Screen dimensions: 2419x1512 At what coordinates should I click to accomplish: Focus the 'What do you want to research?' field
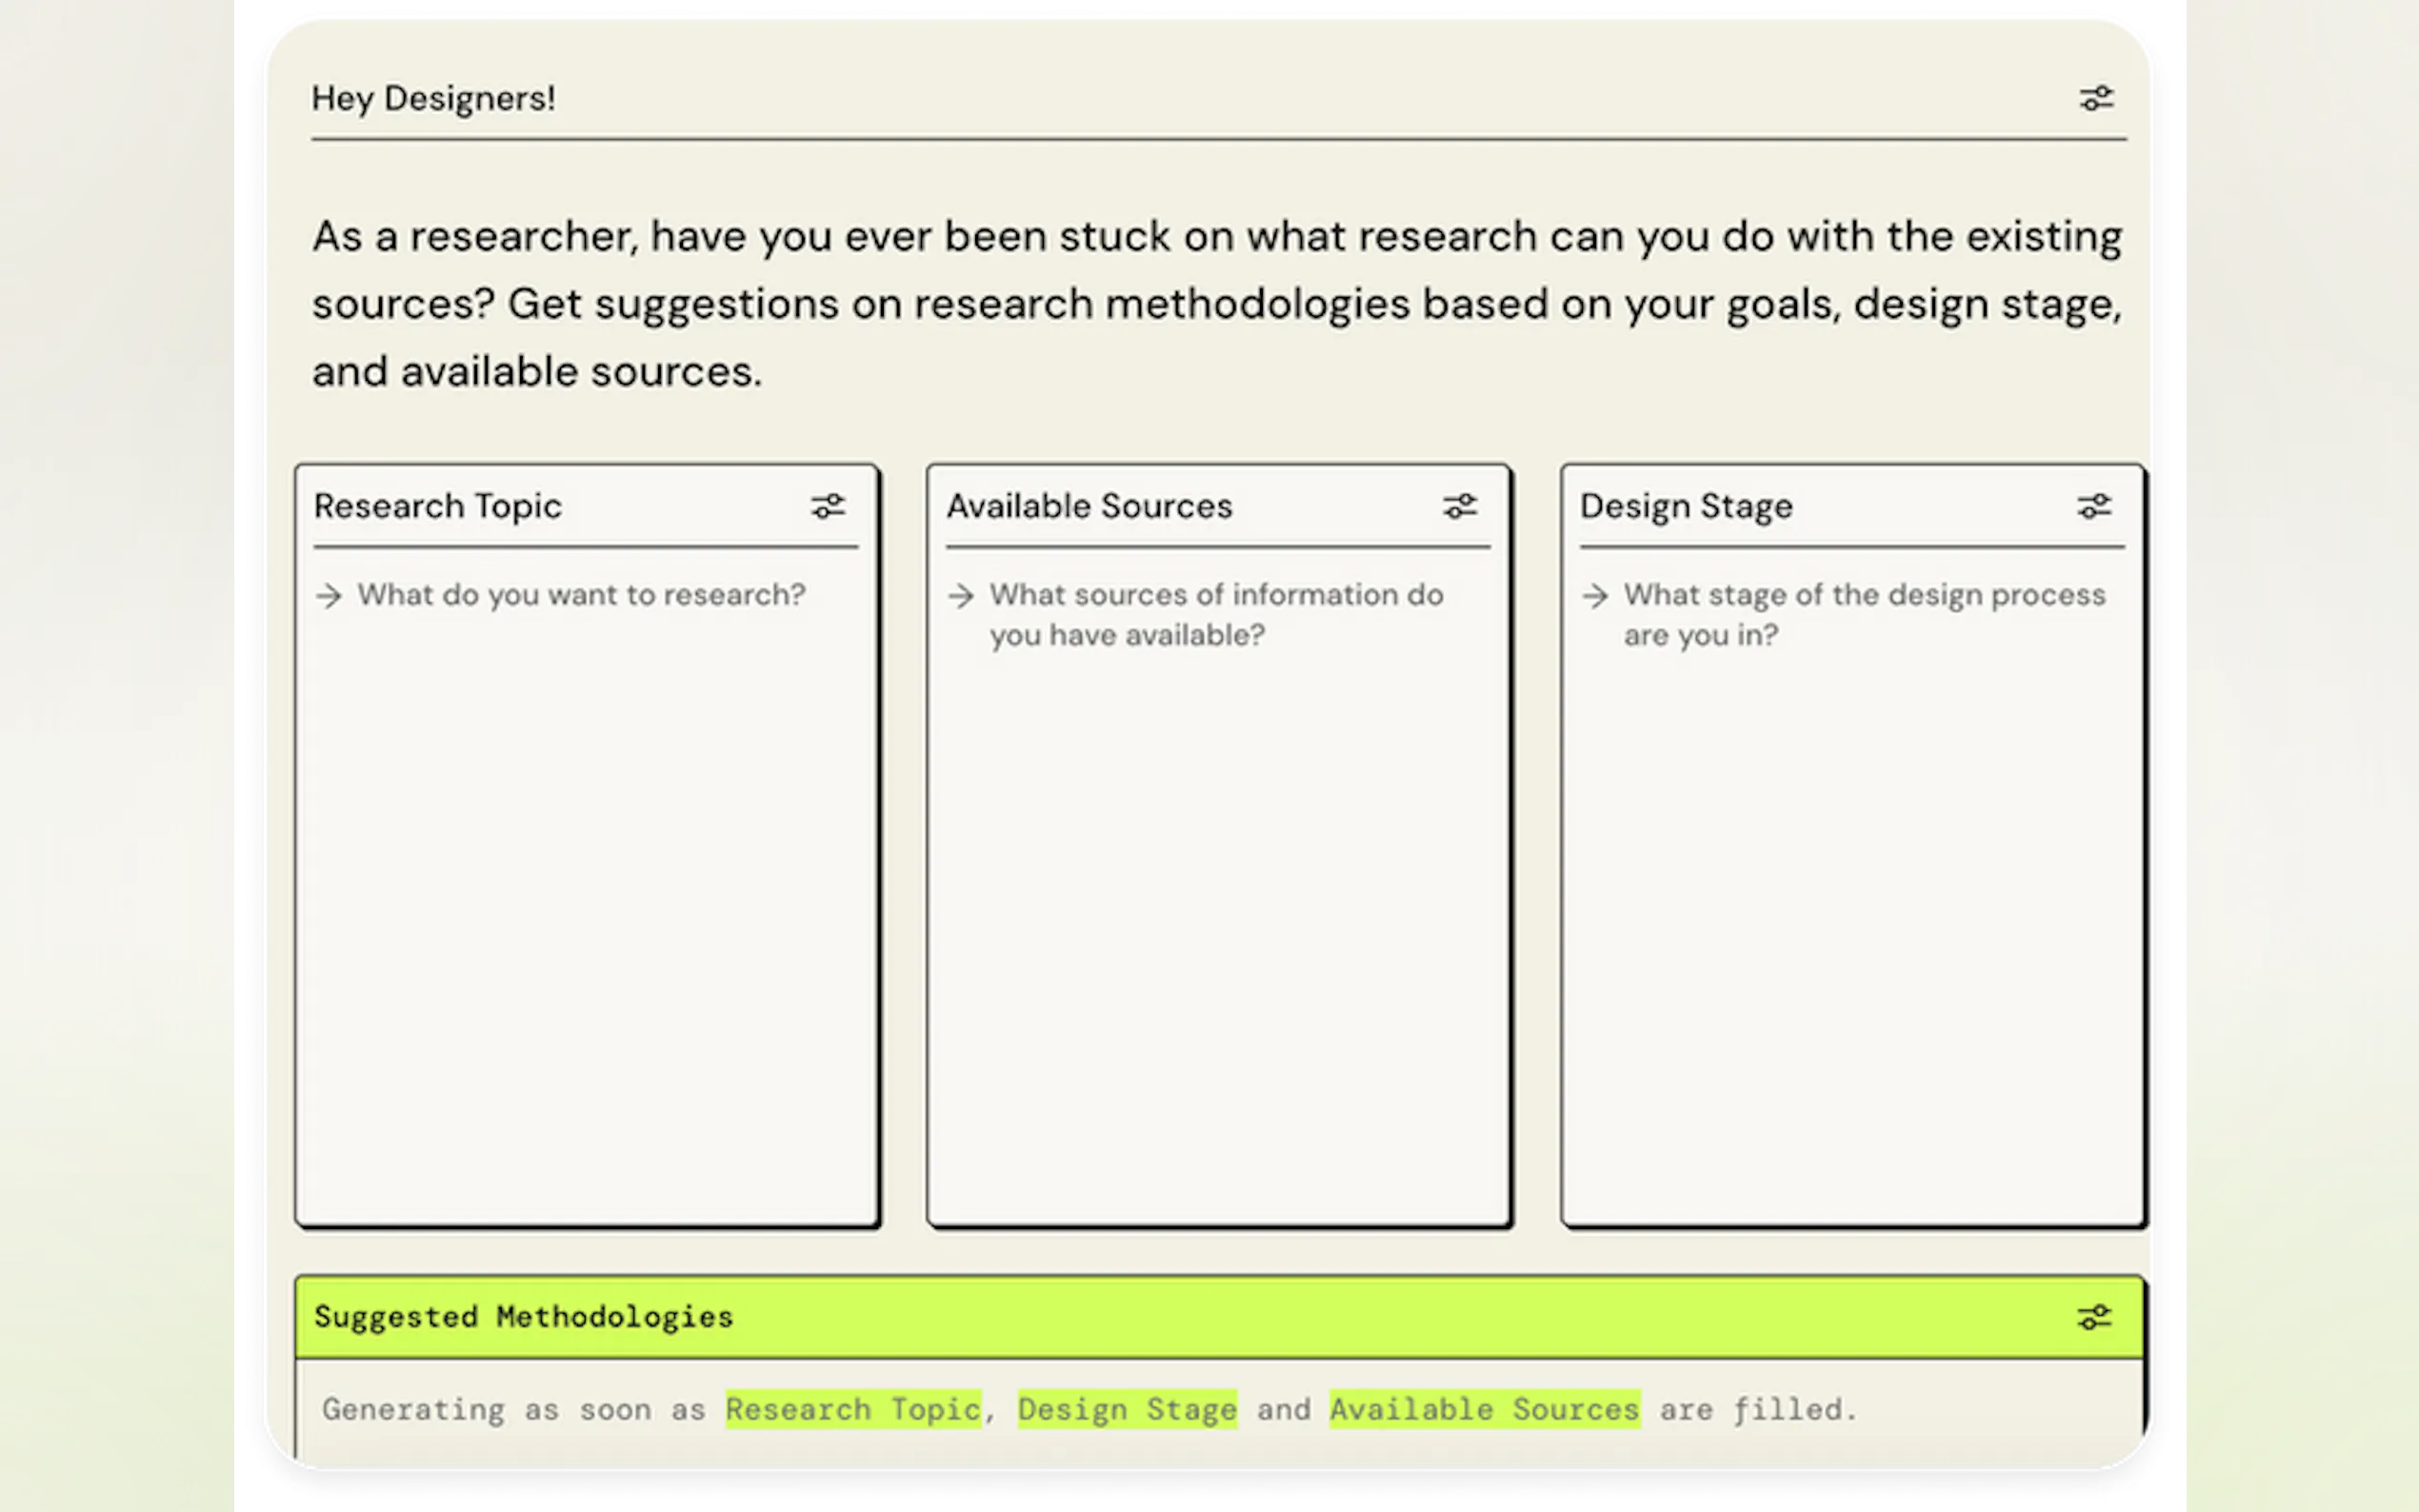pos(581,595)
